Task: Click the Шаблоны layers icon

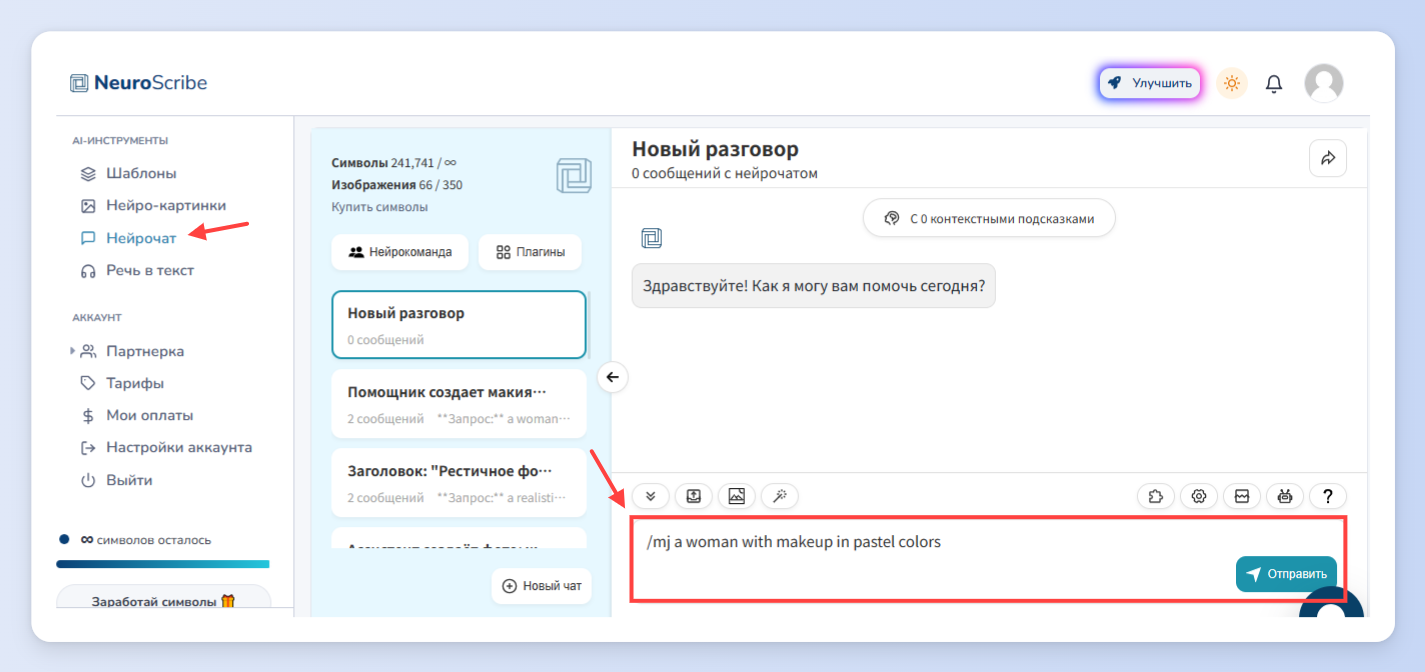Action: pos(88,173)
